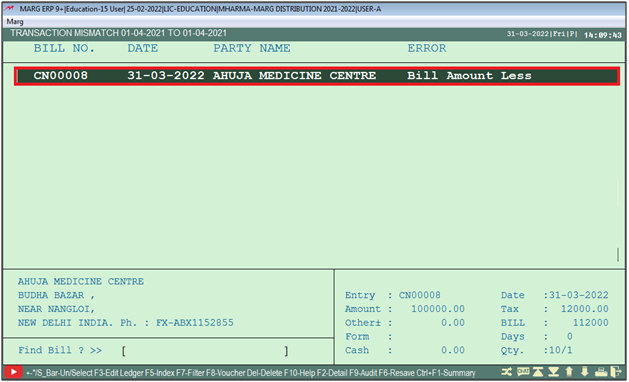Click the Other± value 0.00
The image size is (629, 382).
(453, 323)
